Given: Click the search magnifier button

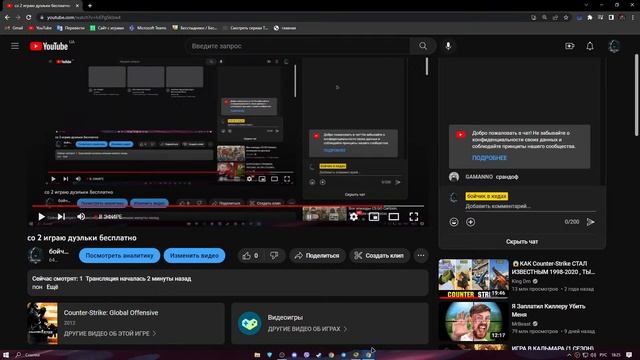Looking at the screenshot, I should pos(423,46).
